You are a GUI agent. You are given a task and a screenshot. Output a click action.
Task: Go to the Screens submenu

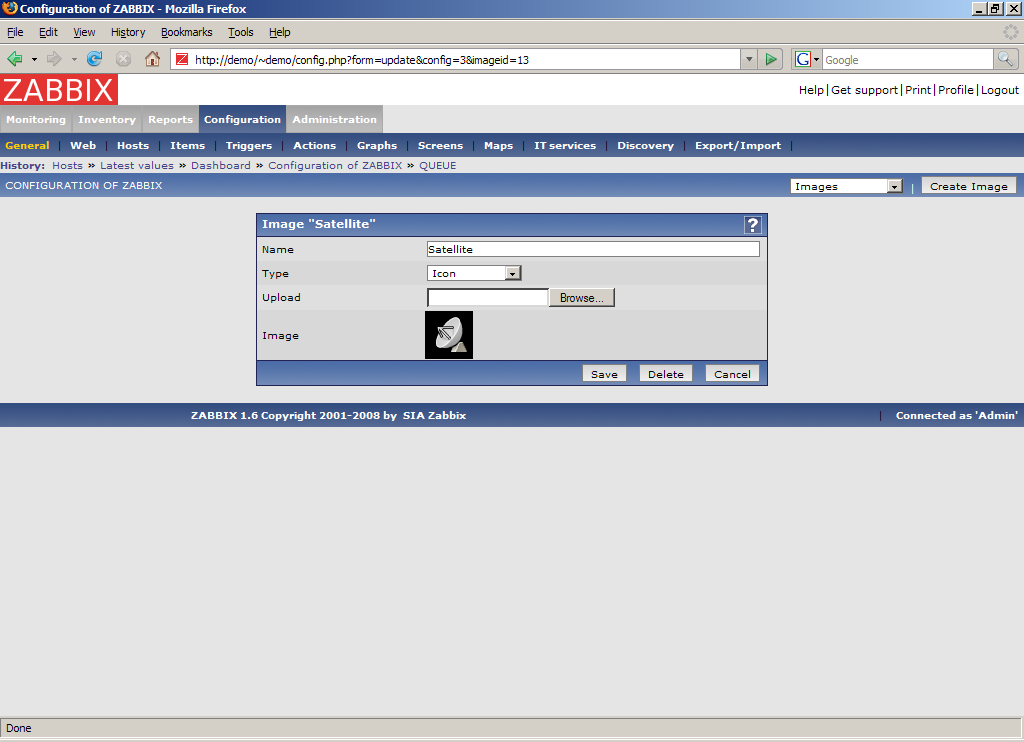tap(440, 146)
